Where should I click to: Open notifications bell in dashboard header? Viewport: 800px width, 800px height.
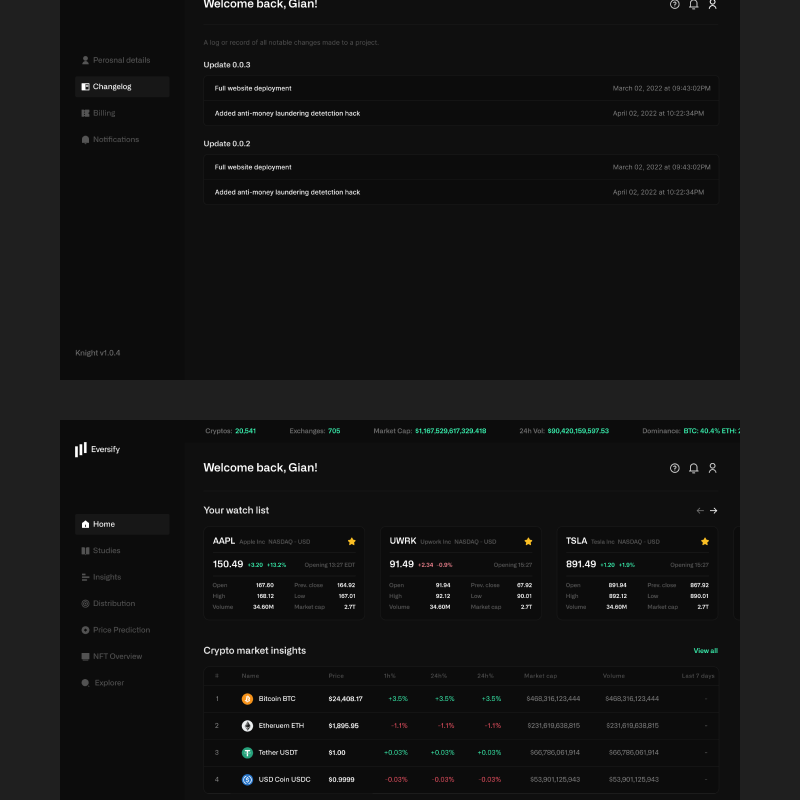(x=693, y=468)
